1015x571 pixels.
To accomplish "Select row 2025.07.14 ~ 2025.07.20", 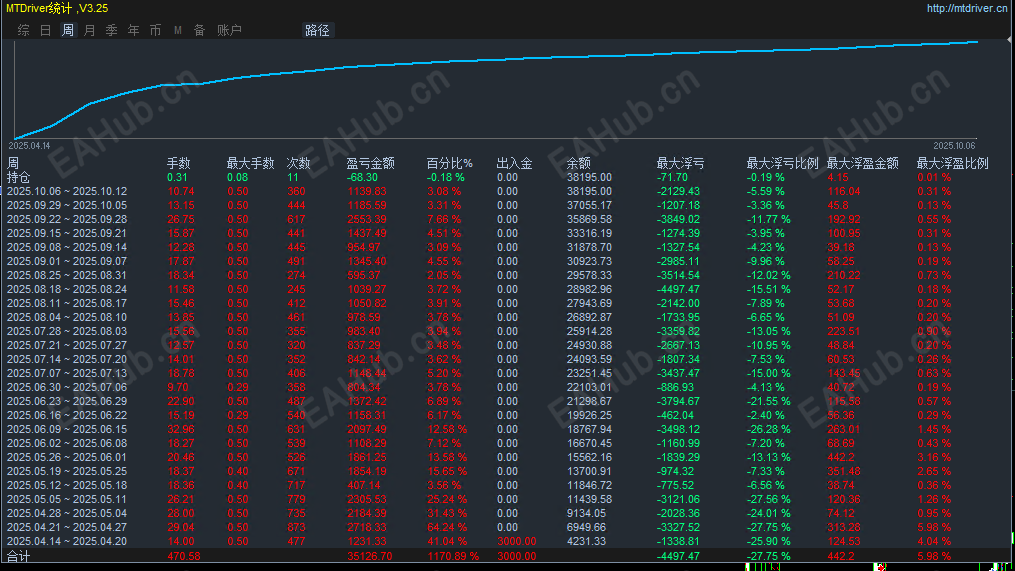I will point(67,359).
